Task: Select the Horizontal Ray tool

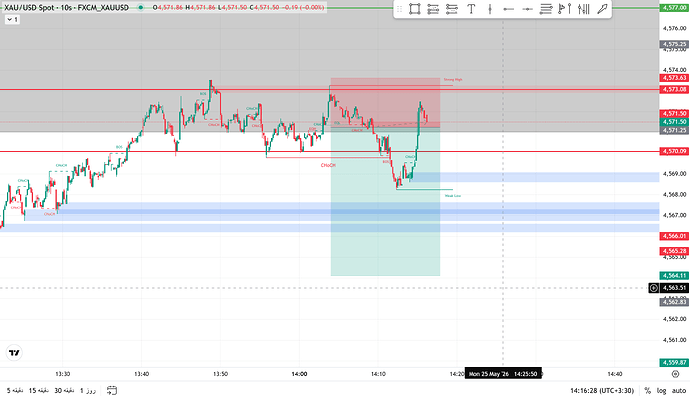Action: [509, 9]
